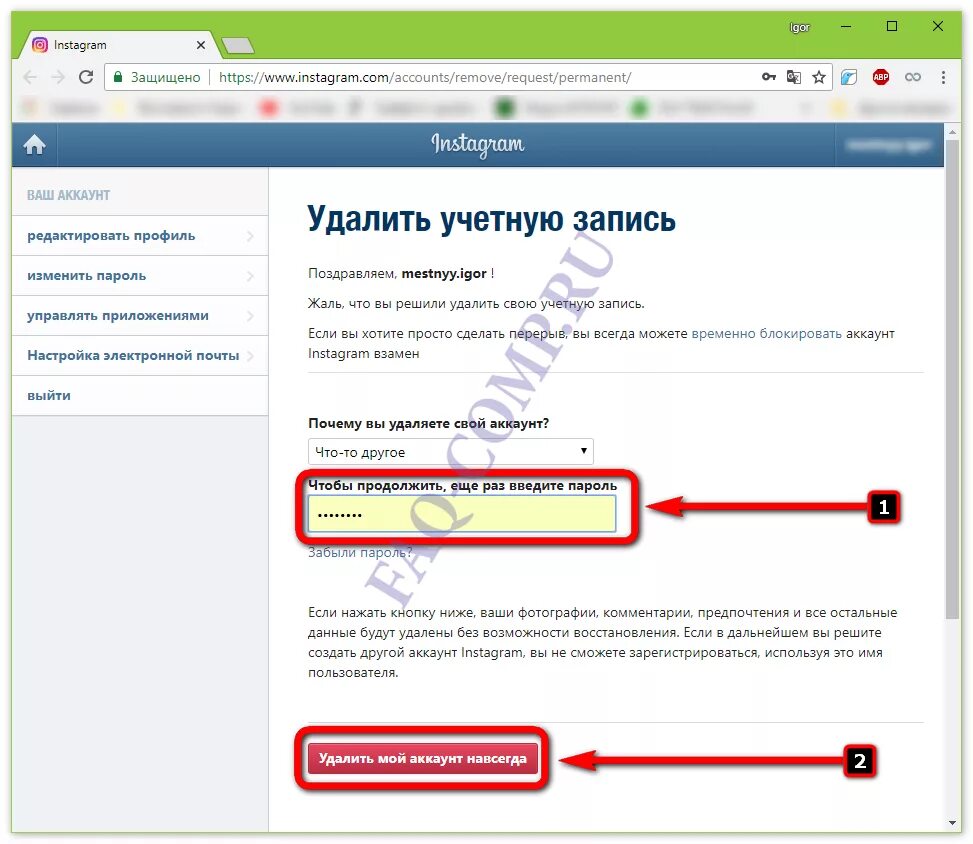Open Chrome three-dot menu

(943, 77)
